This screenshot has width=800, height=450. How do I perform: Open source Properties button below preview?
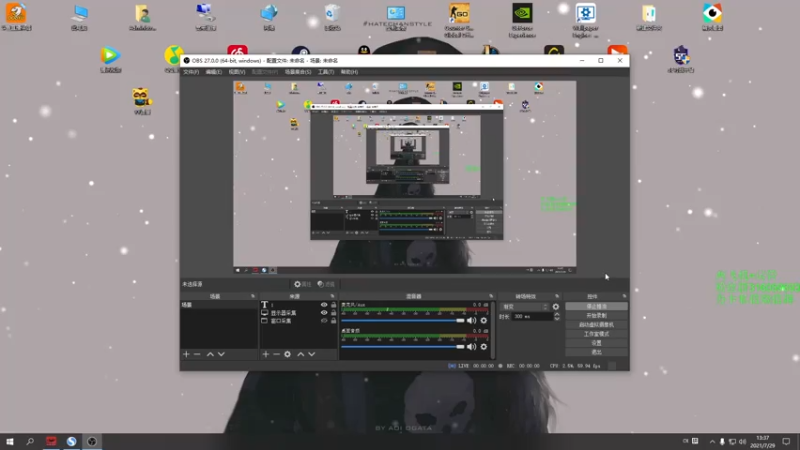[x=303, y=284]
